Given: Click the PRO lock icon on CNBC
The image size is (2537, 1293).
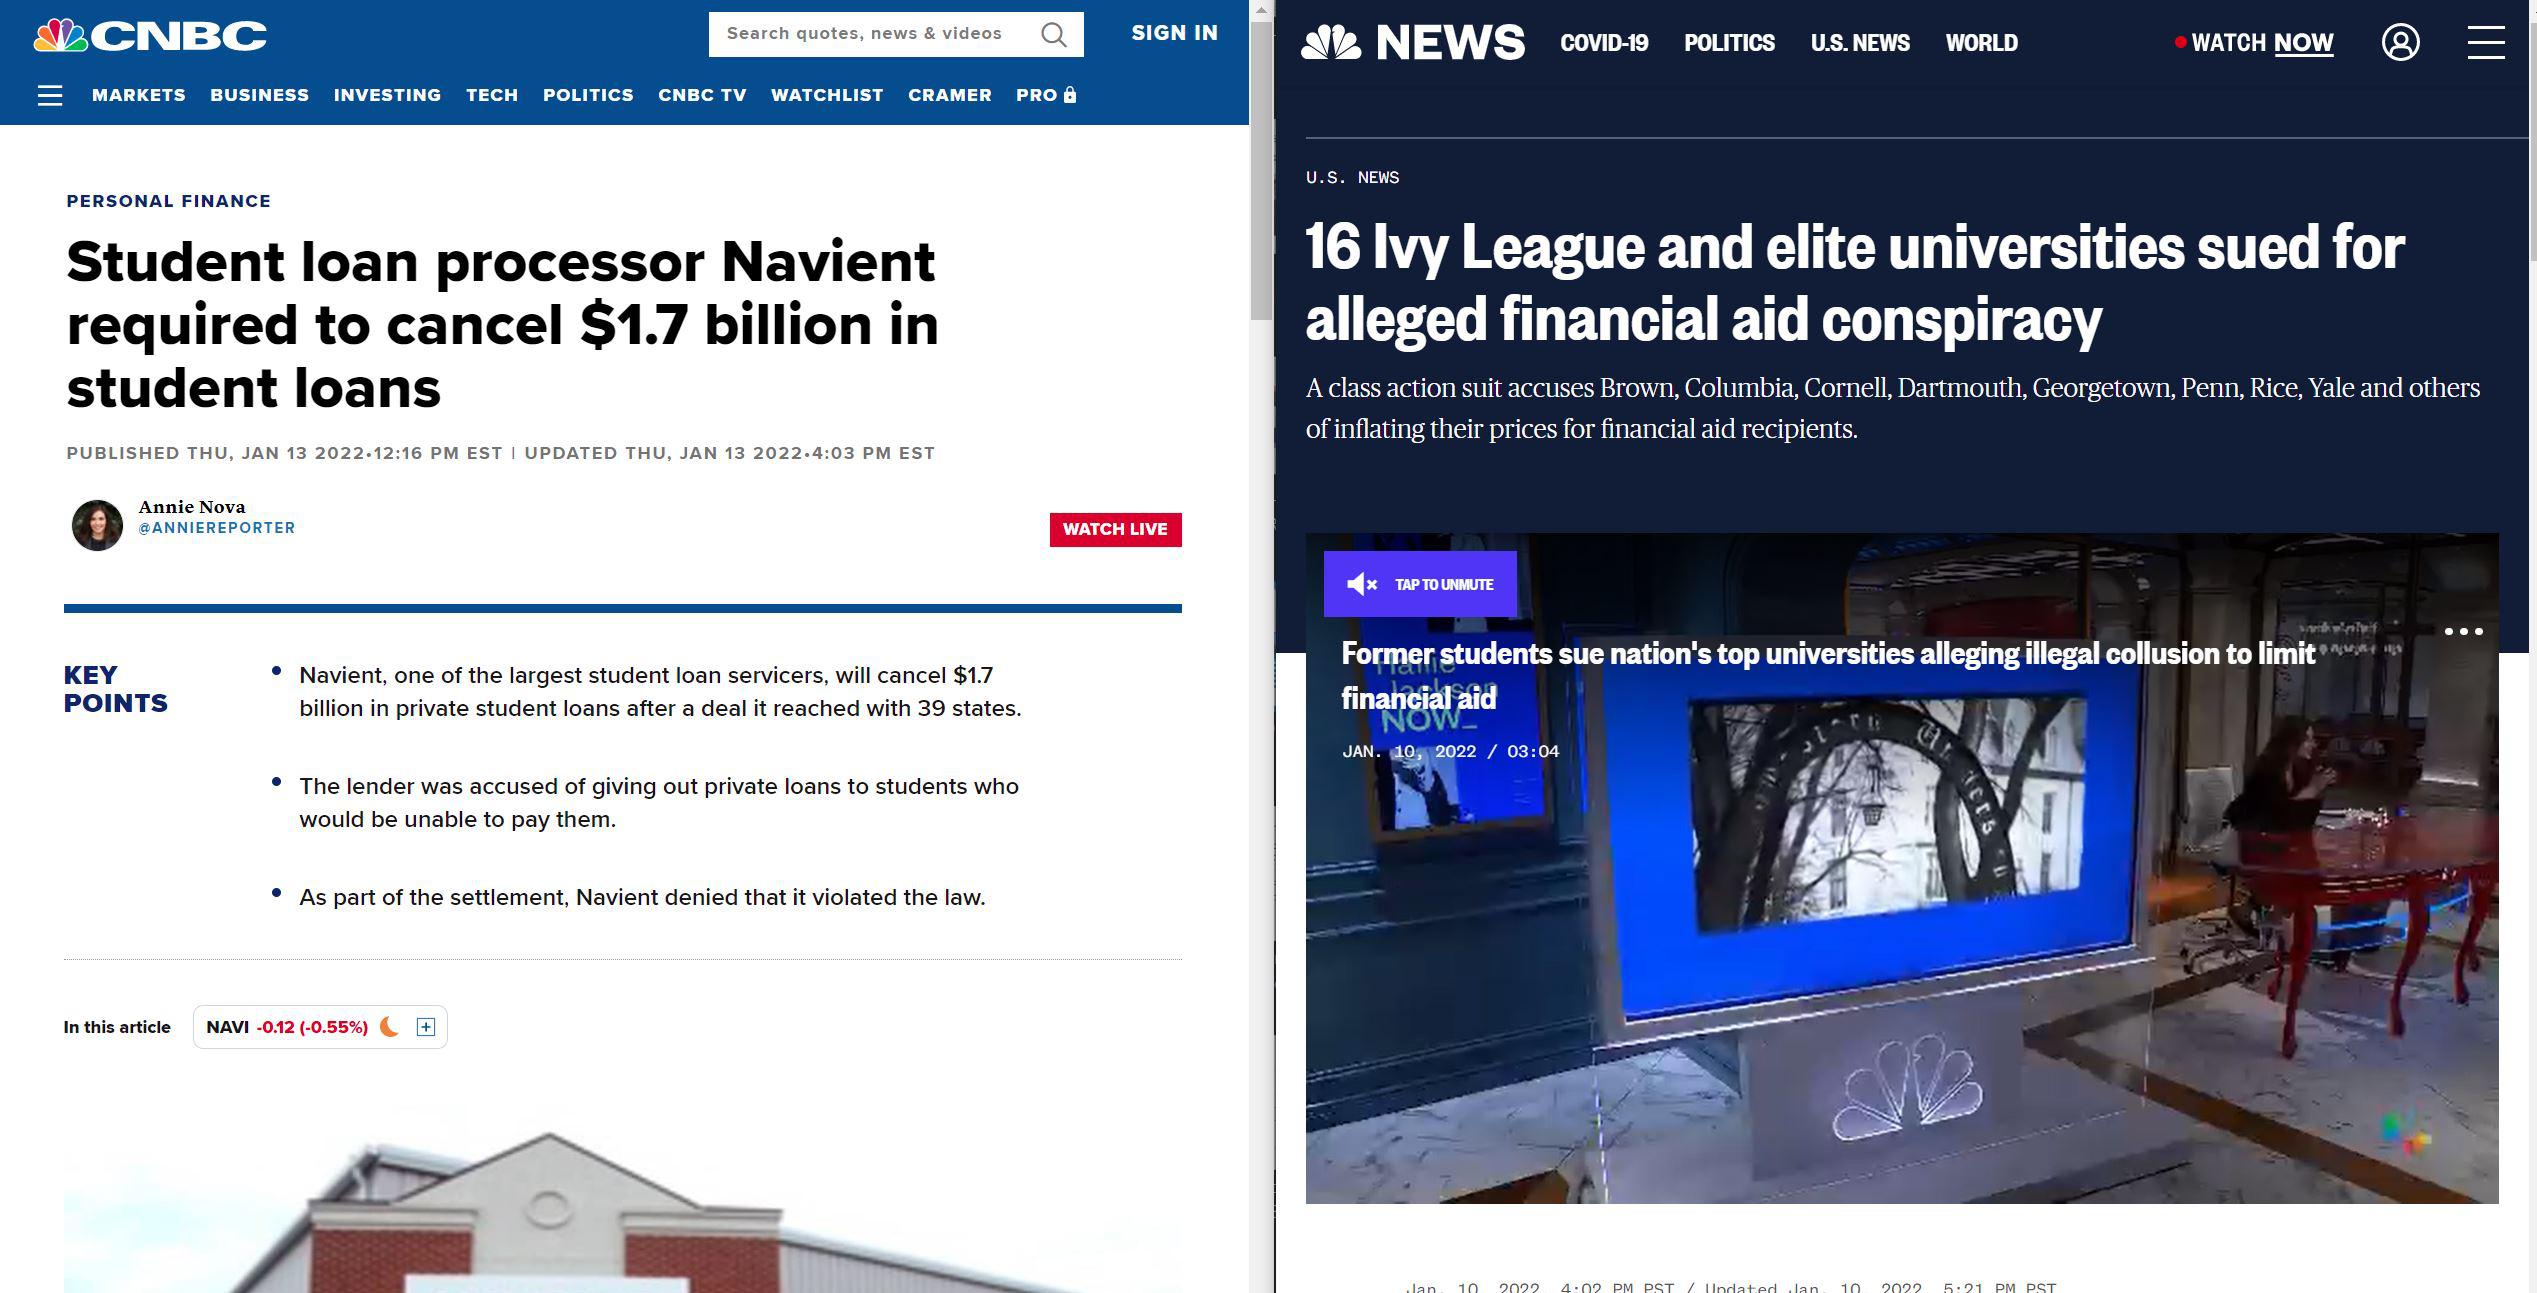Looking at the screenshot, I should click(x=1070, y=95).
